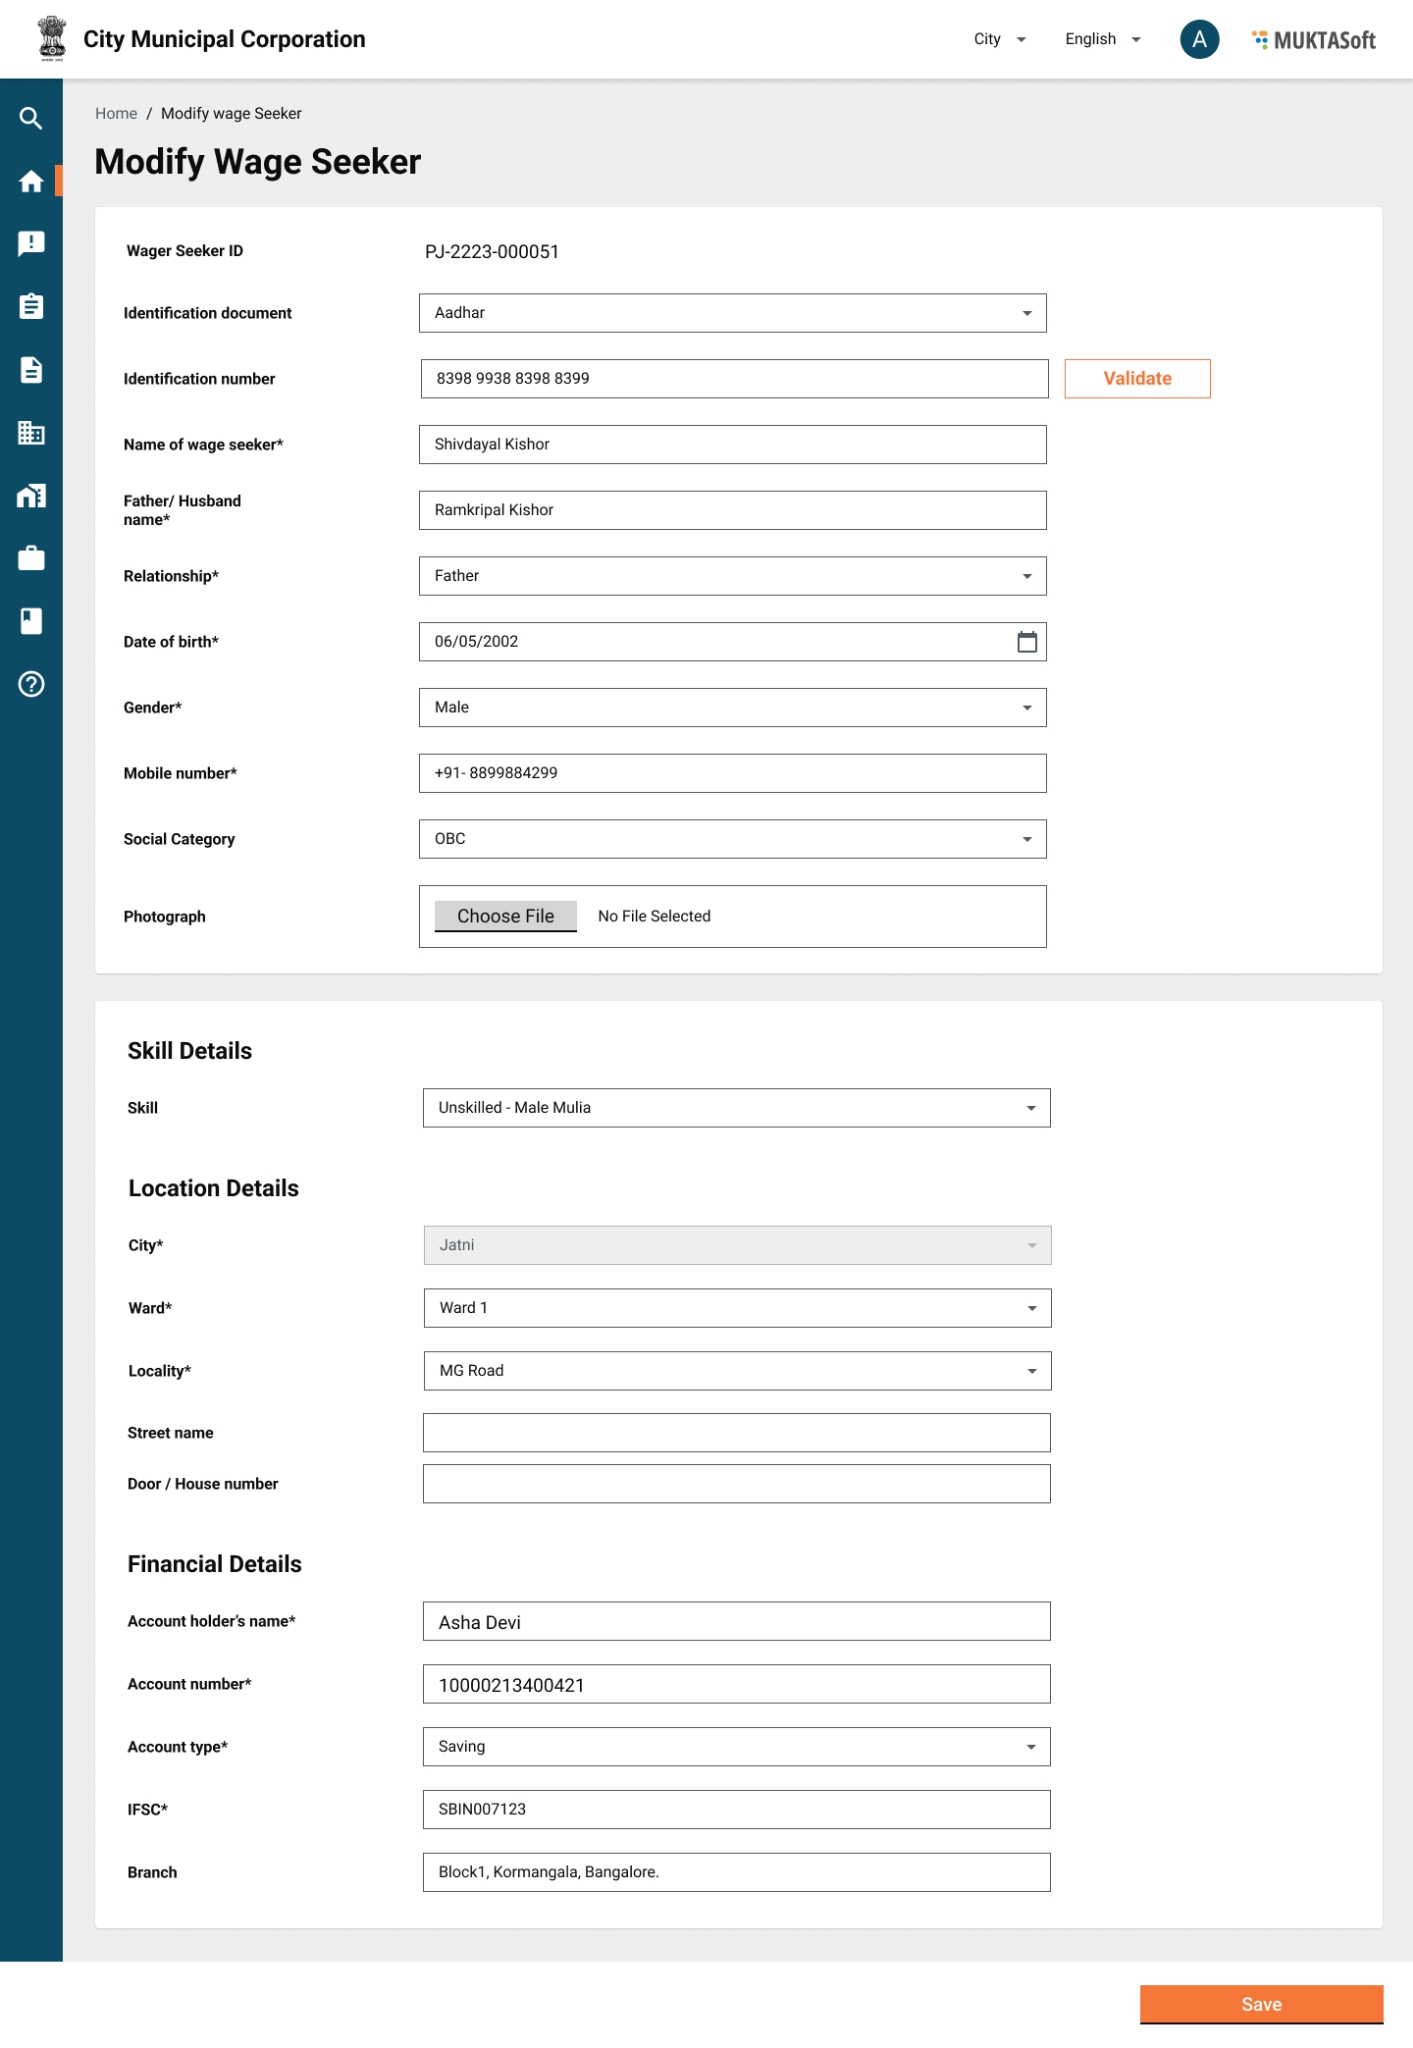The width and height of the screenshot is (1413, 2048).
Task: Click the document icon in sidebar
Action: (x=31, y=370)
